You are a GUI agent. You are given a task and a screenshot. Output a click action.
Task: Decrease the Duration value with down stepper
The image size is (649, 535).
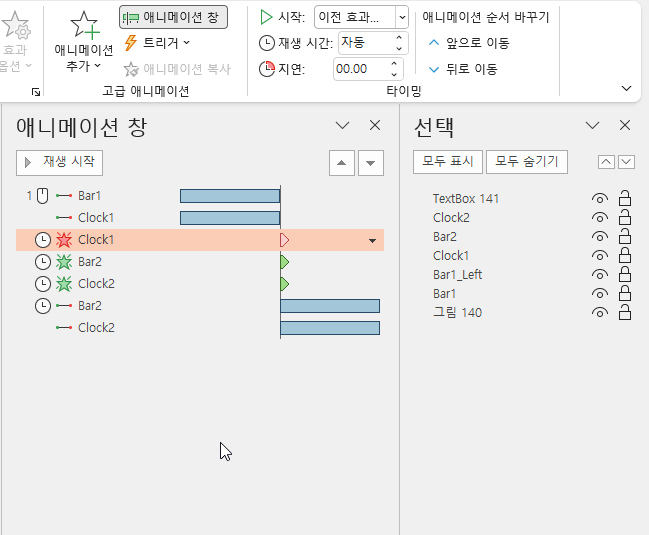(399, 48)
